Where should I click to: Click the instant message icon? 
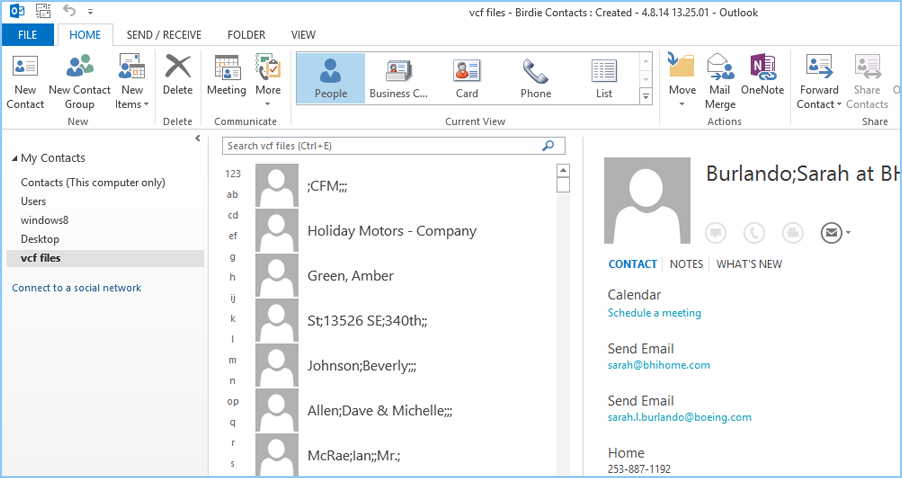(x=716, y=233)
